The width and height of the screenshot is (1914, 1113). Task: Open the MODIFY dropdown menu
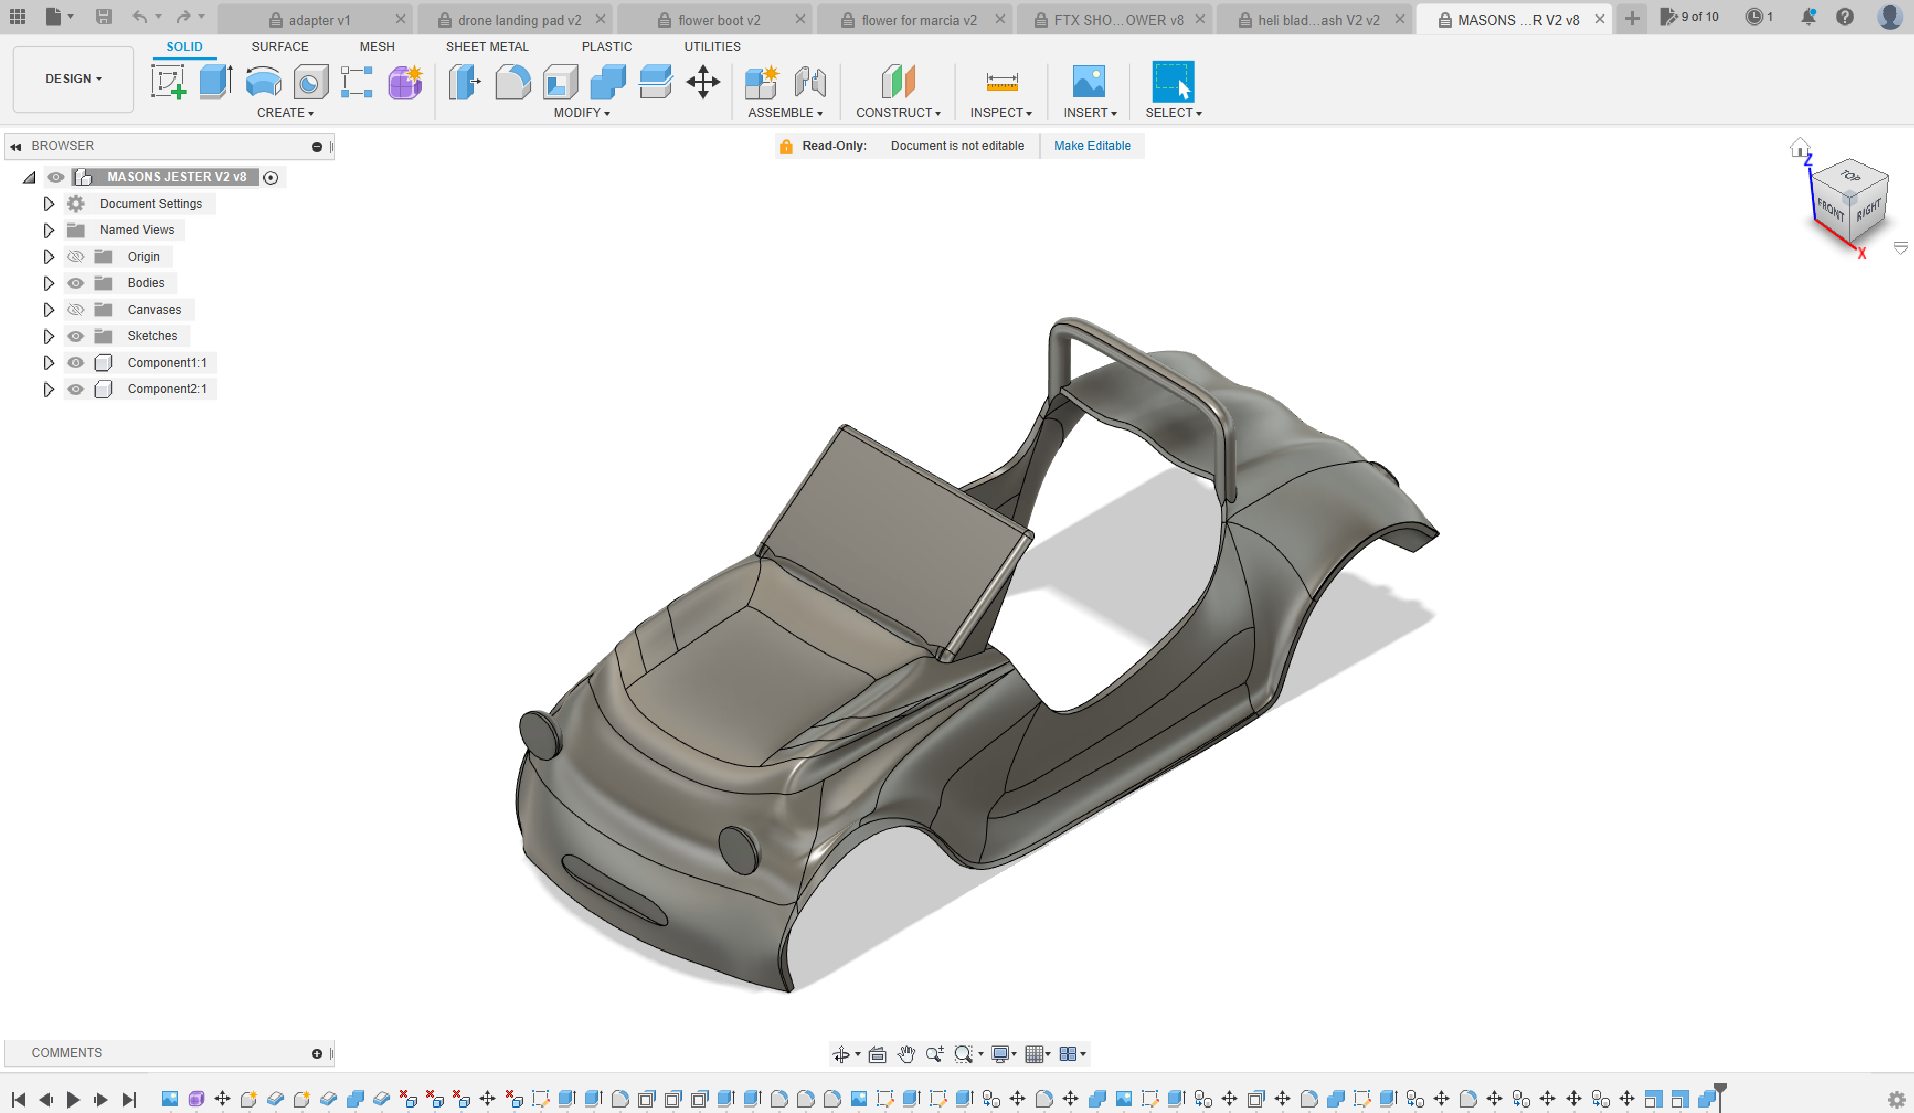point(581,113)
